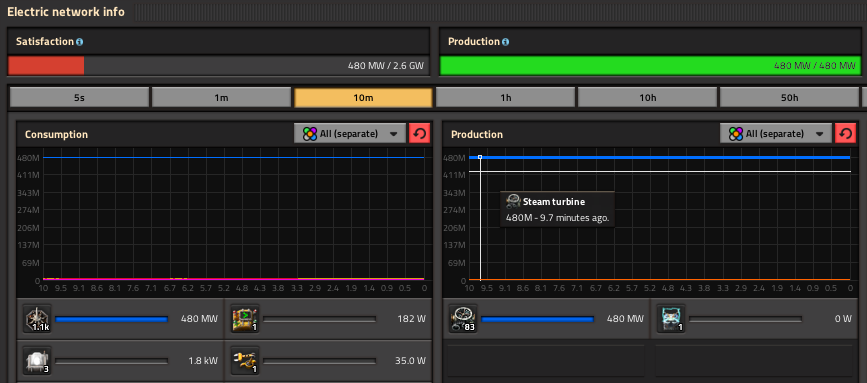Click the blue line in Consumption graph
Viewport: 867px width, 383px height.
click(x=234, y=158)
